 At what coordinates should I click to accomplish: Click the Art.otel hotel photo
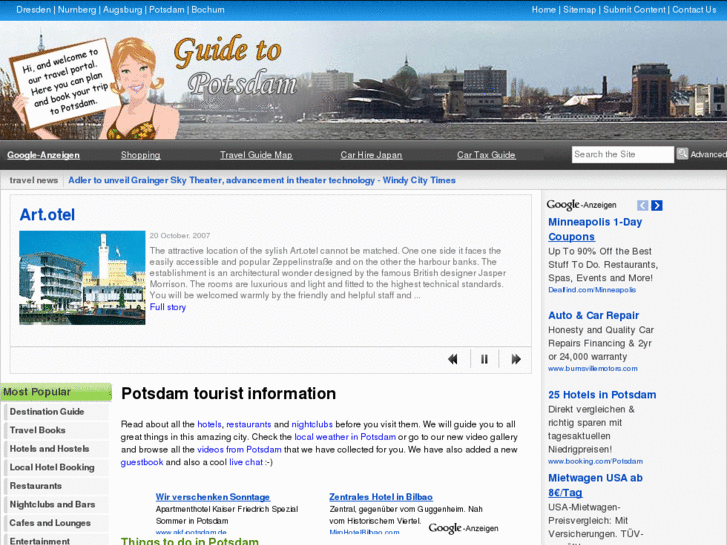[82, 277]
